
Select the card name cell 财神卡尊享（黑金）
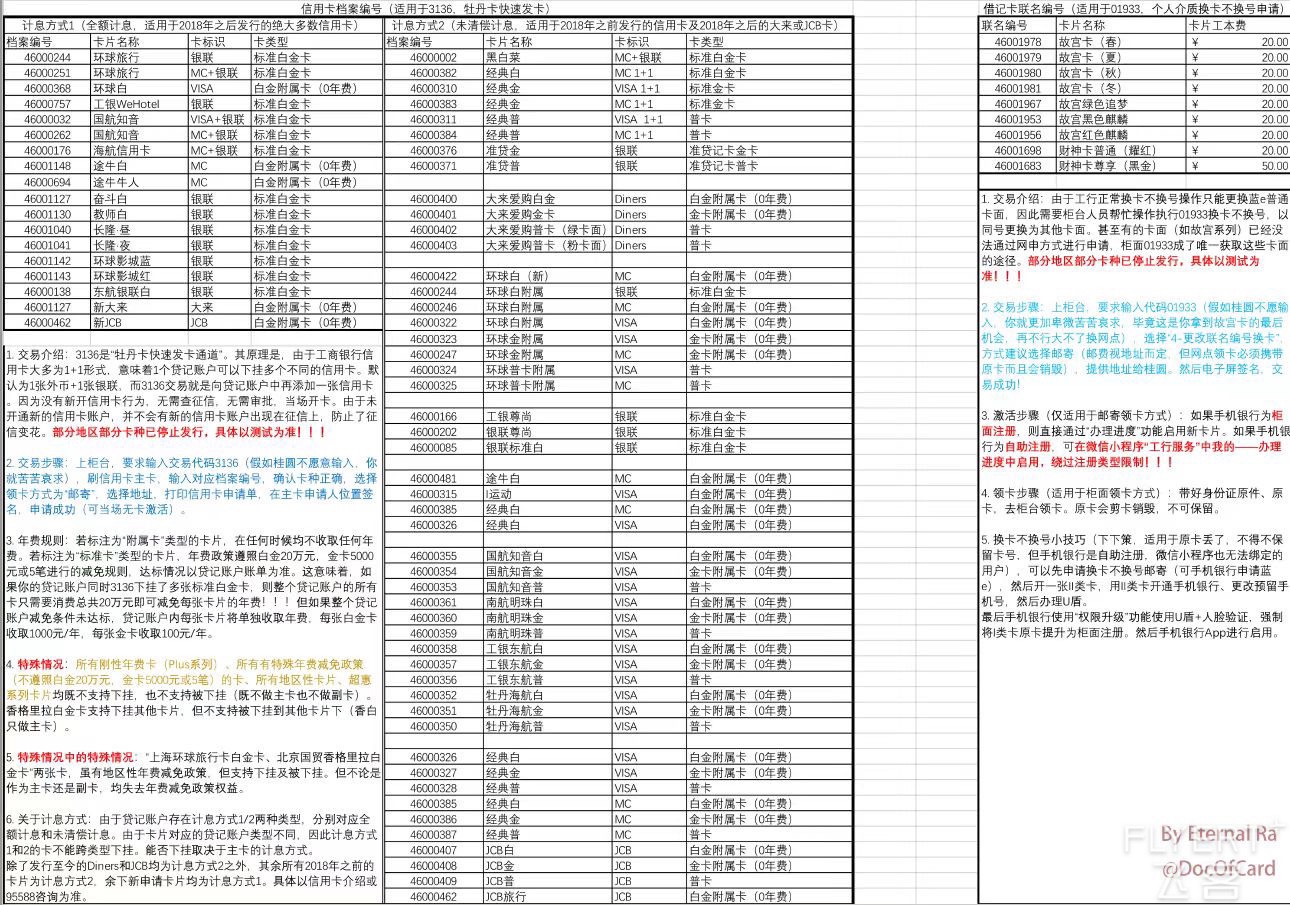click(x=1121, y=166)
